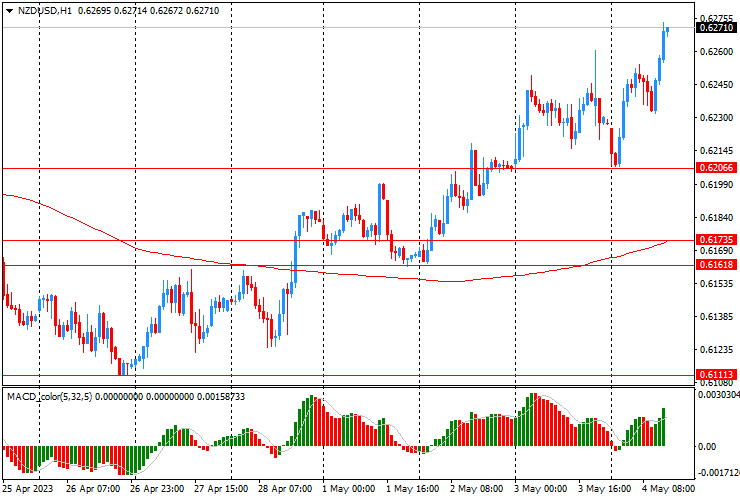Select the red horizontal line at 0.61113
This screenshot has height=500, width=740.
[300, 375]
